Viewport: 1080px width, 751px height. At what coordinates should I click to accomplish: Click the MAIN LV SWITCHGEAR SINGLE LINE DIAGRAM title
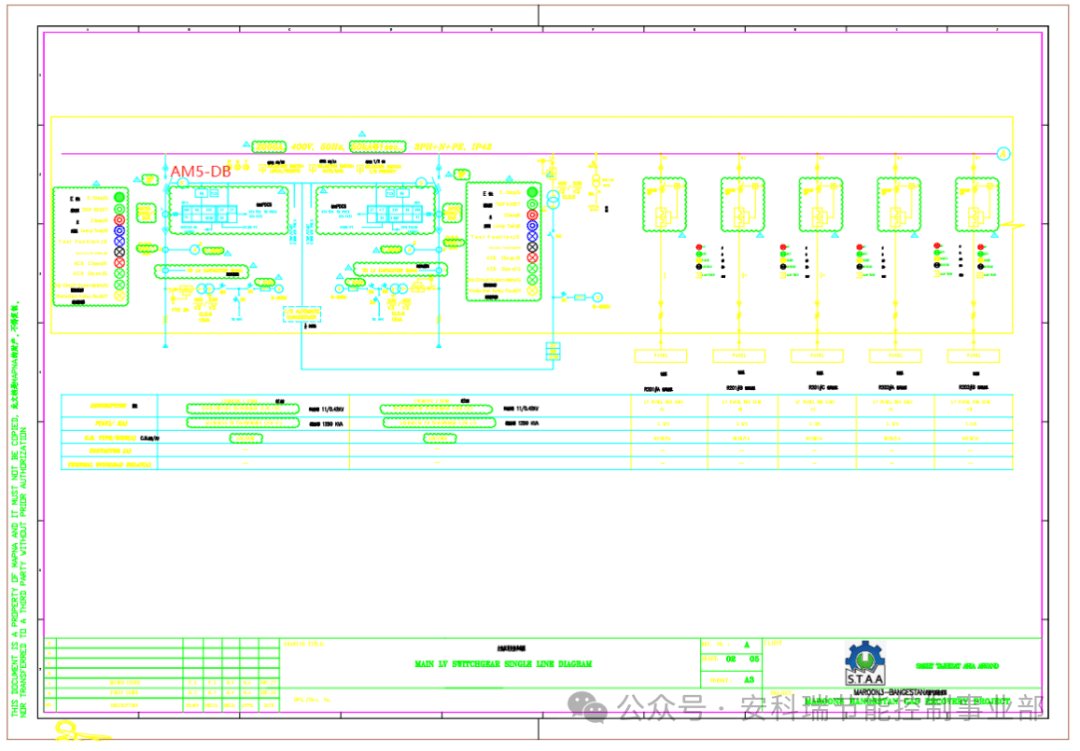pyautogui.click(x=503, y=664)
